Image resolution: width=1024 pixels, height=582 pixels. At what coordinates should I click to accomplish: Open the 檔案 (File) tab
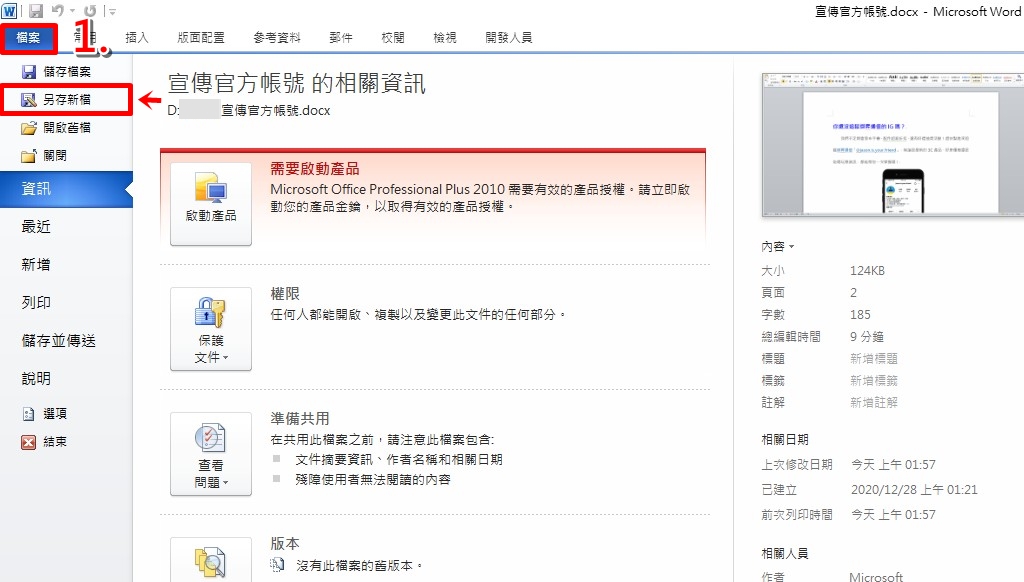[x=29, y=38]
